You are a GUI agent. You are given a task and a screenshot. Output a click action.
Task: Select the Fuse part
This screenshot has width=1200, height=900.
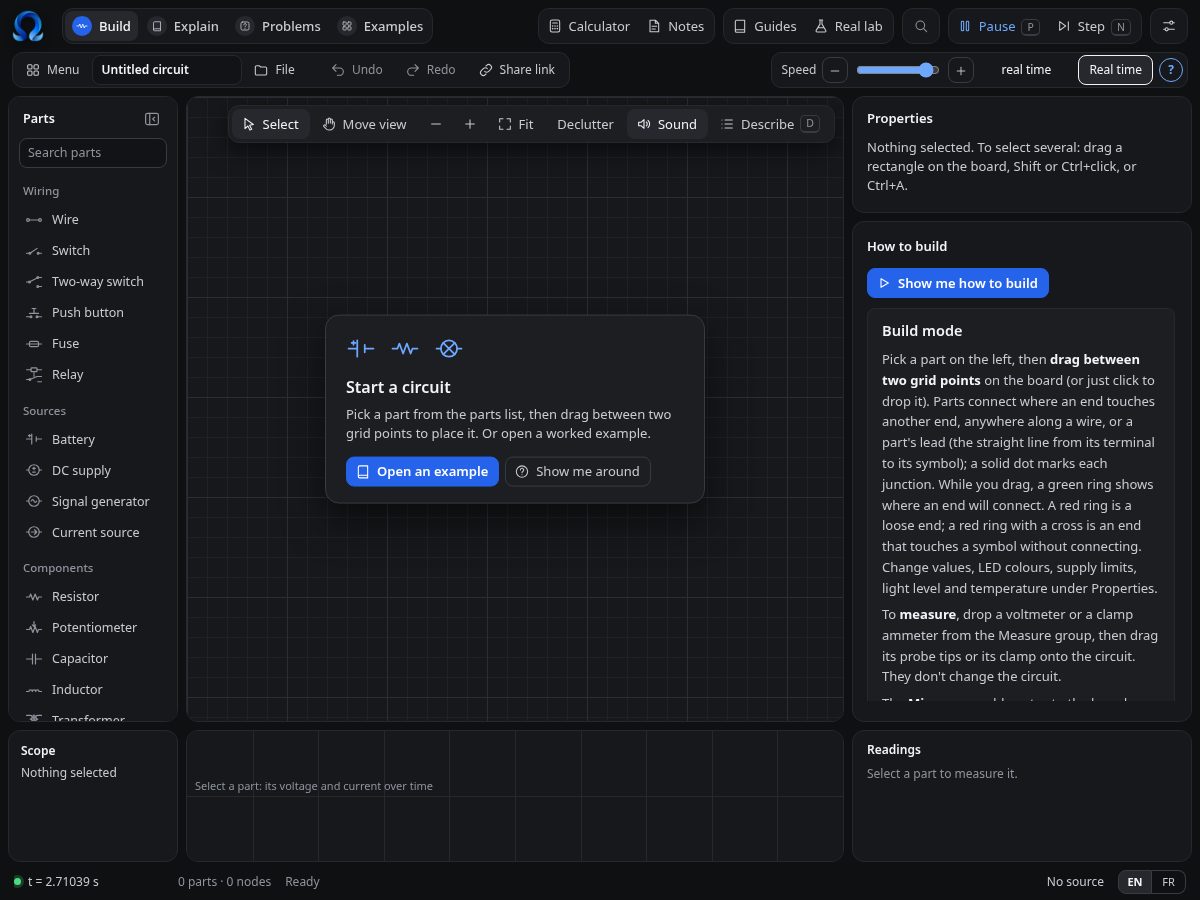point(93,343)
